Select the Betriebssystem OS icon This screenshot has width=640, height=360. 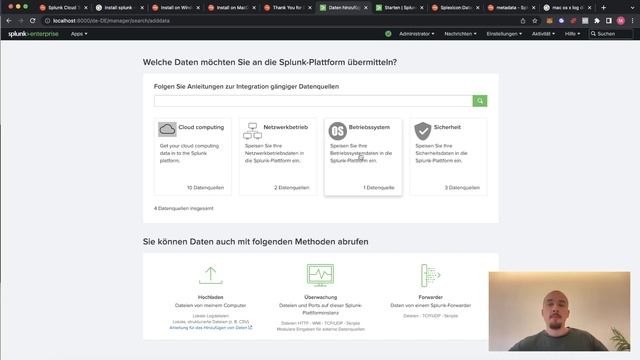coord(338,131)
